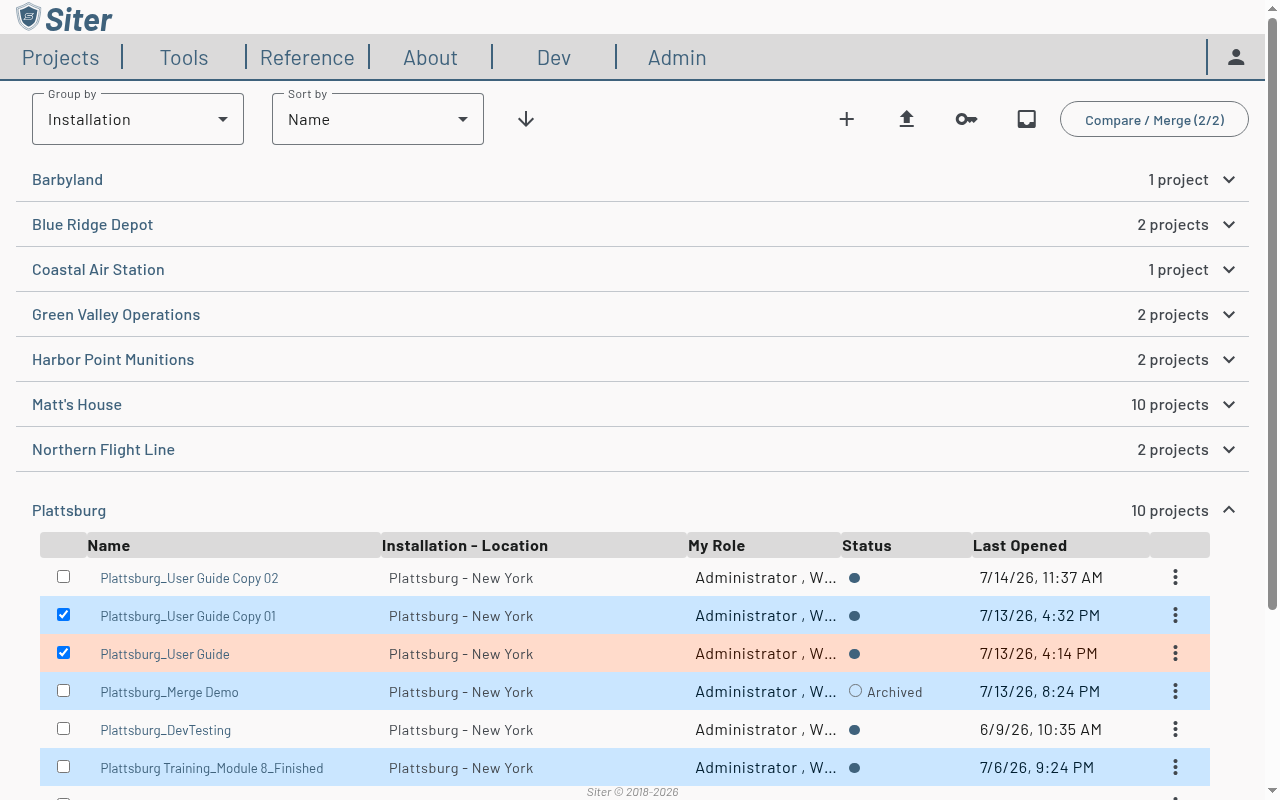Open three-dot menu of Plattsburg_User Guide row

click(1175, 653)
